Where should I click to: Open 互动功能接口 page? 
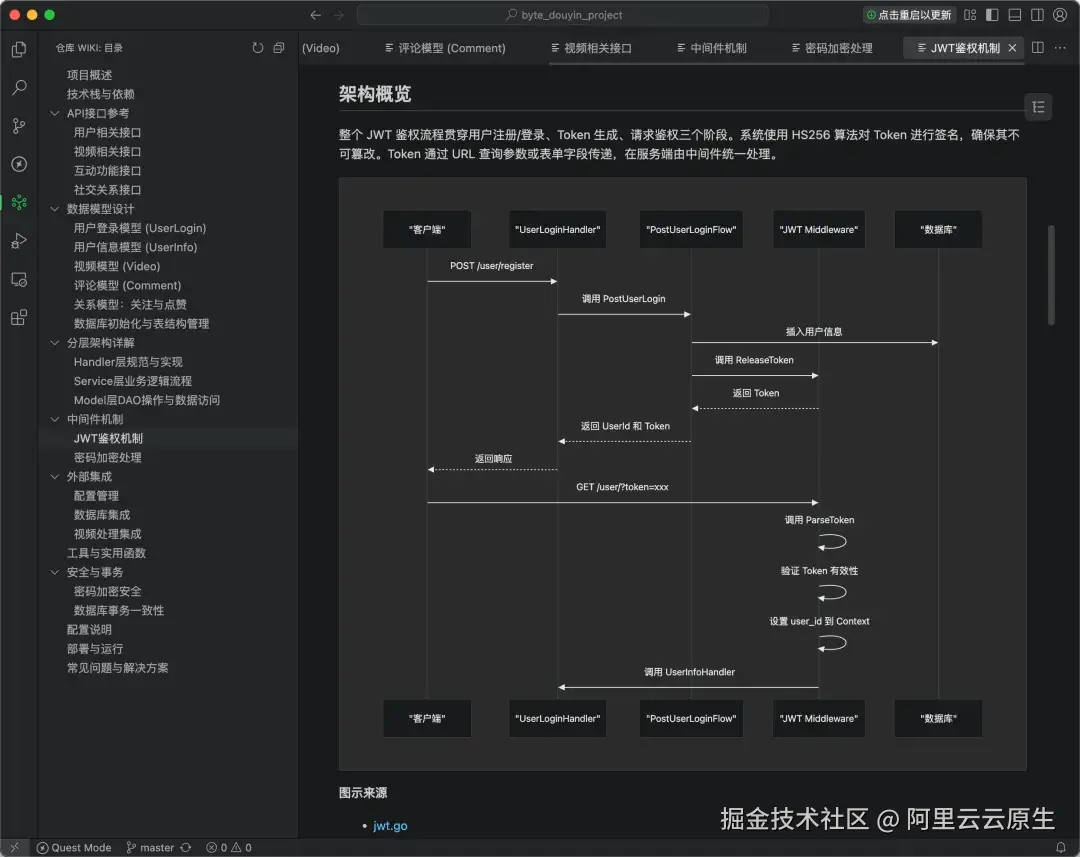(107, 170)
